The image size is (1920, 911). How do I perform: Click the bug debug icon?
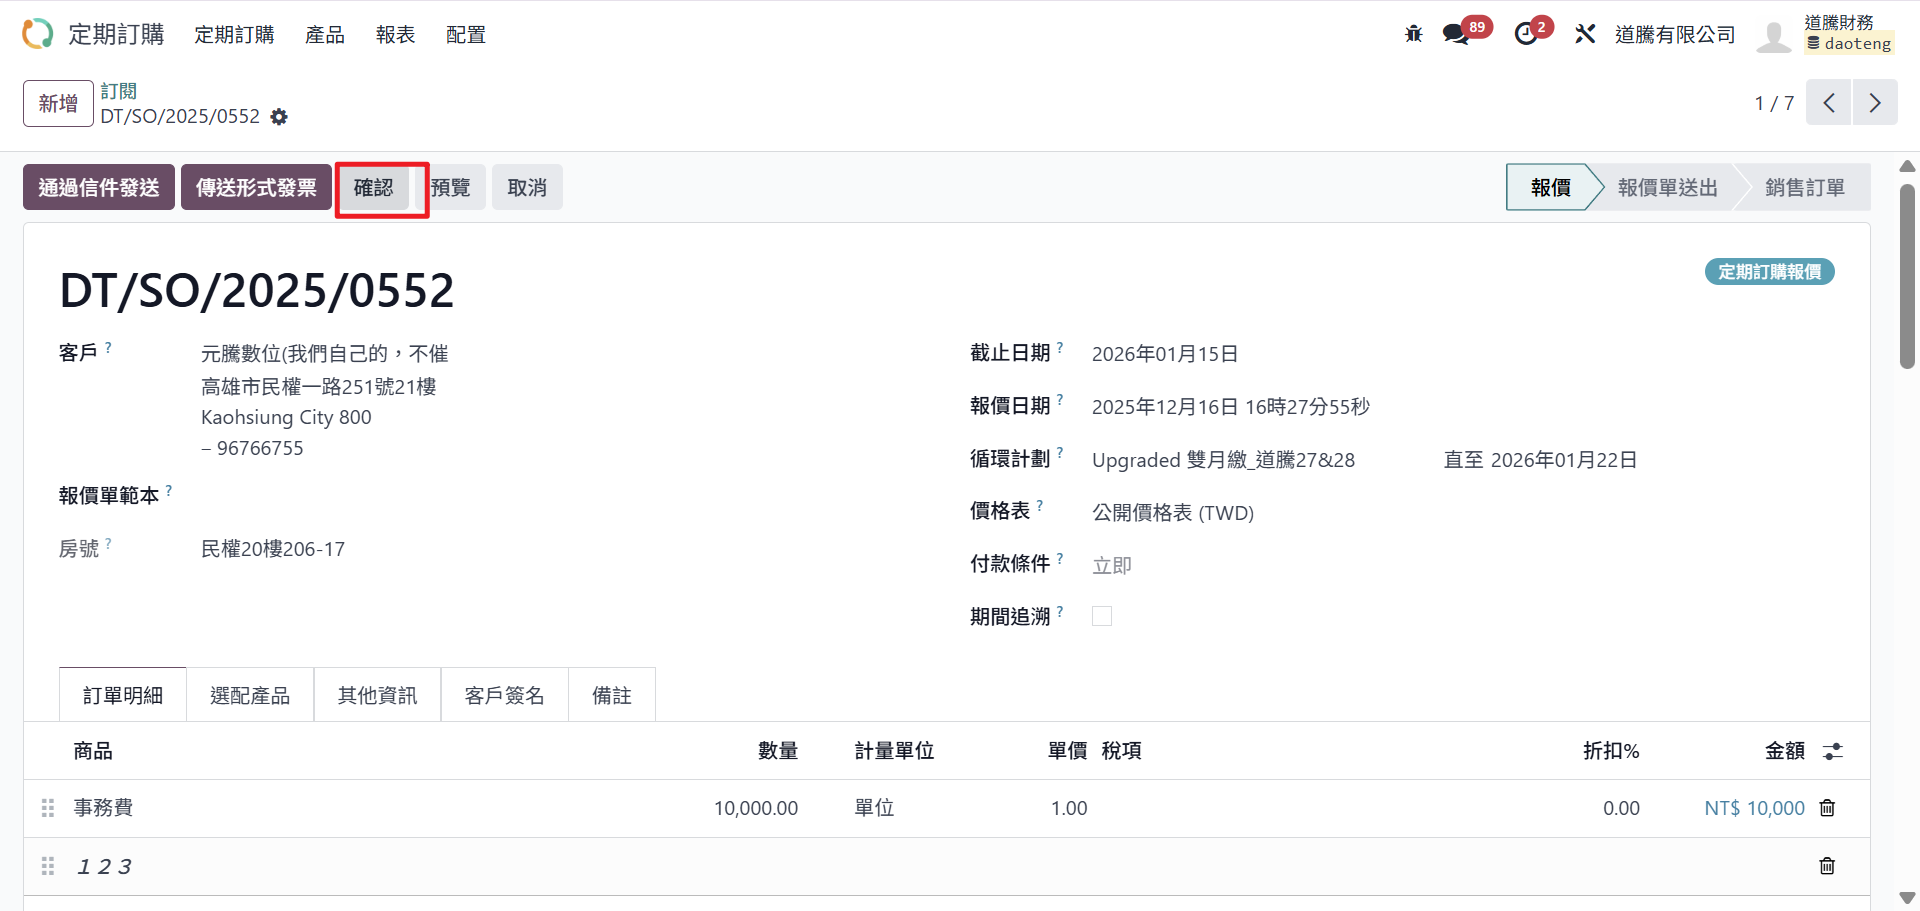(x=1413, y=34)
